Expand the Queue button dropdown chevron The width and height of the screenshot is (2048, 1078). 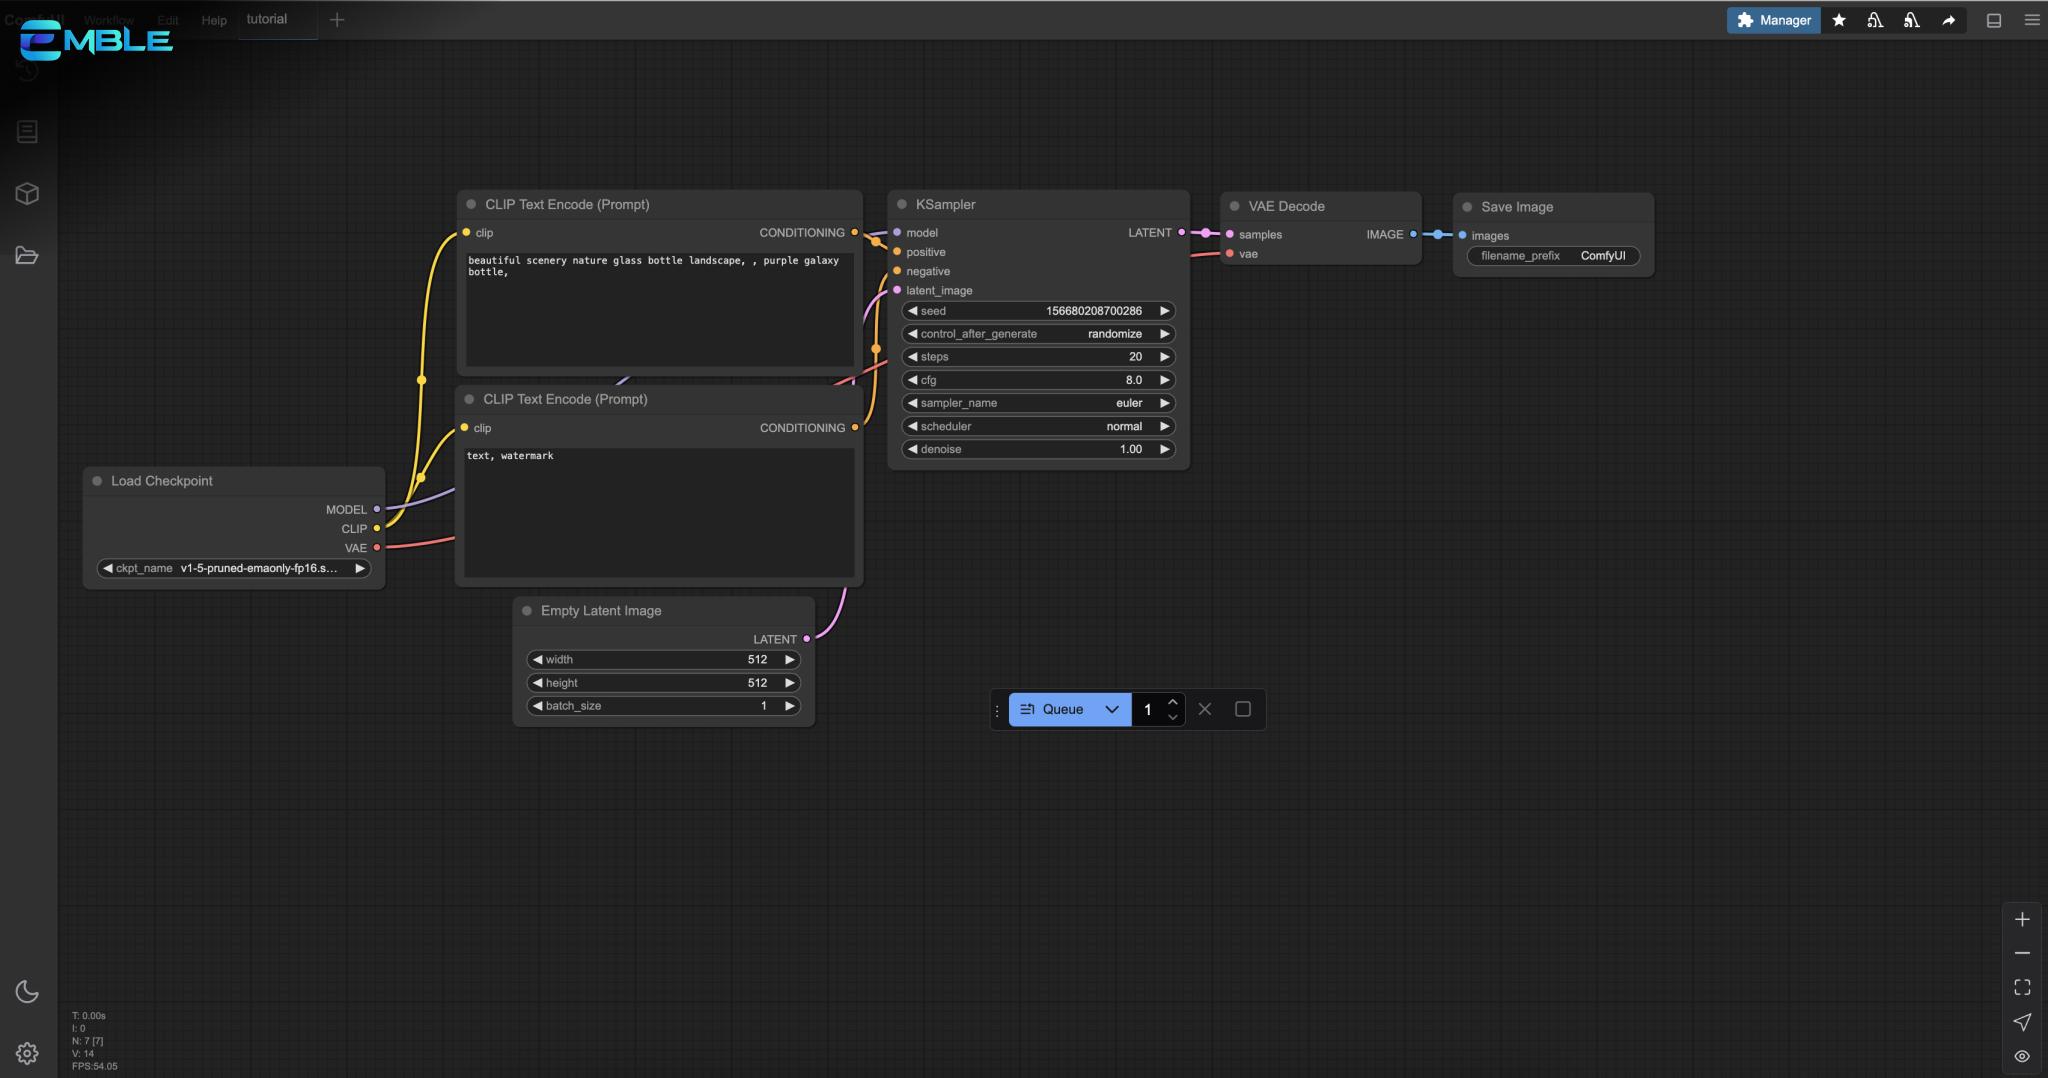click(1112, 709)
